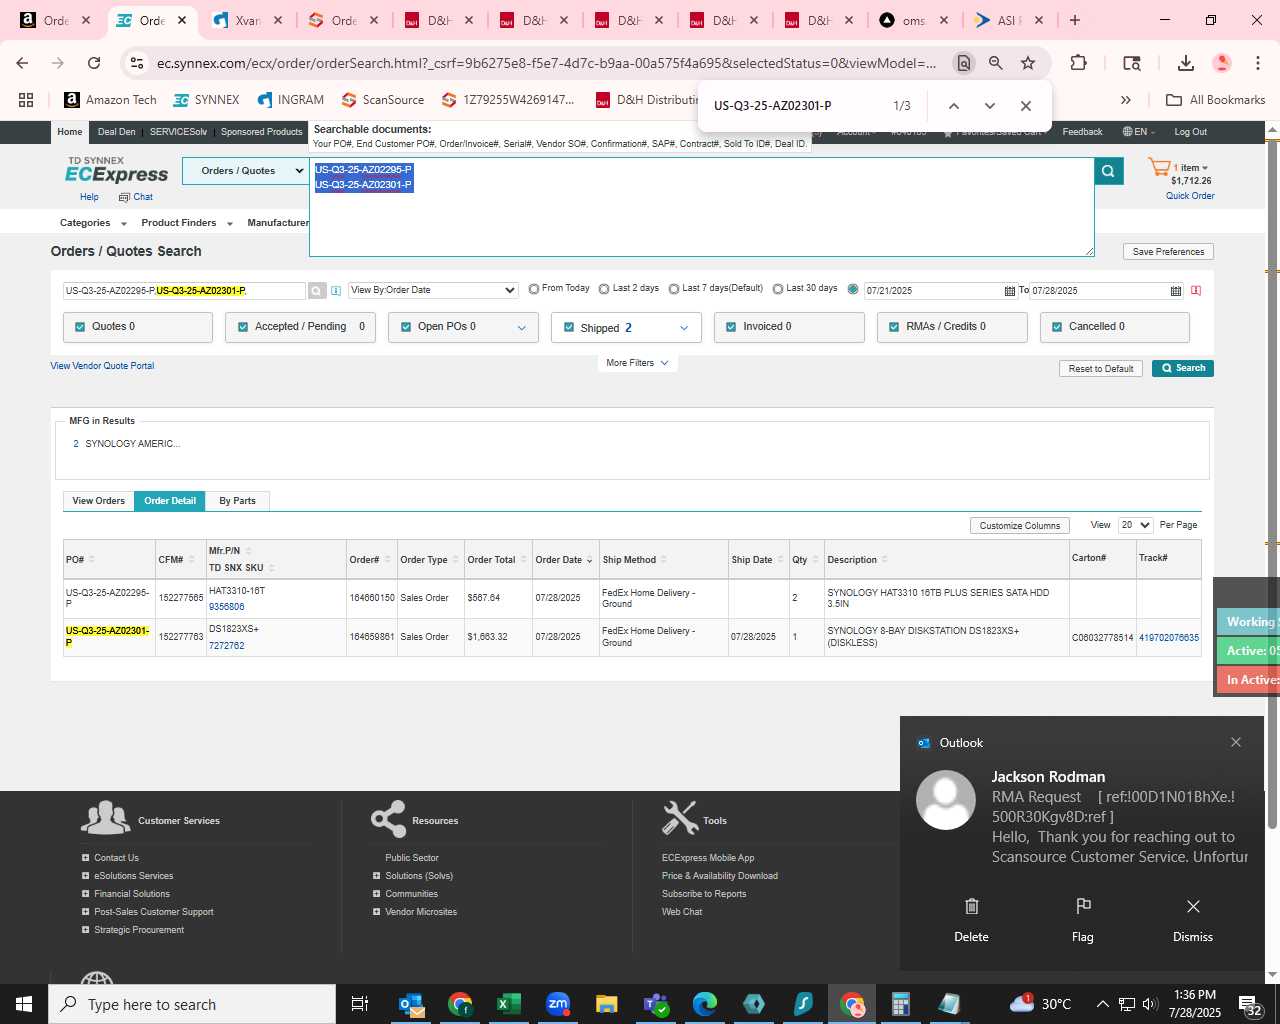
Task: Open tracking number 419702076635
Action: (x=1168, y=638)
